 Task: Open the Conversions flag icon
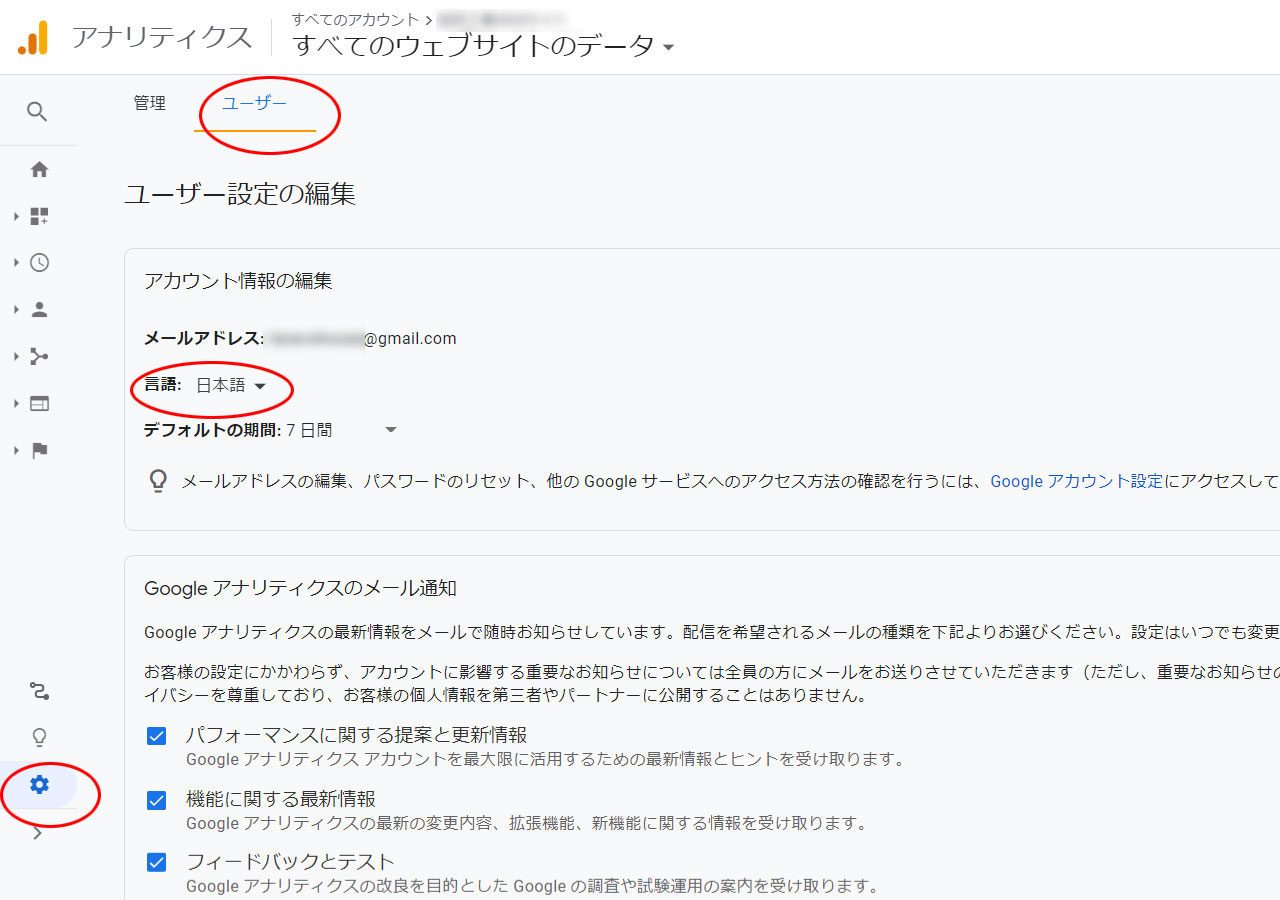click(39, 451)
